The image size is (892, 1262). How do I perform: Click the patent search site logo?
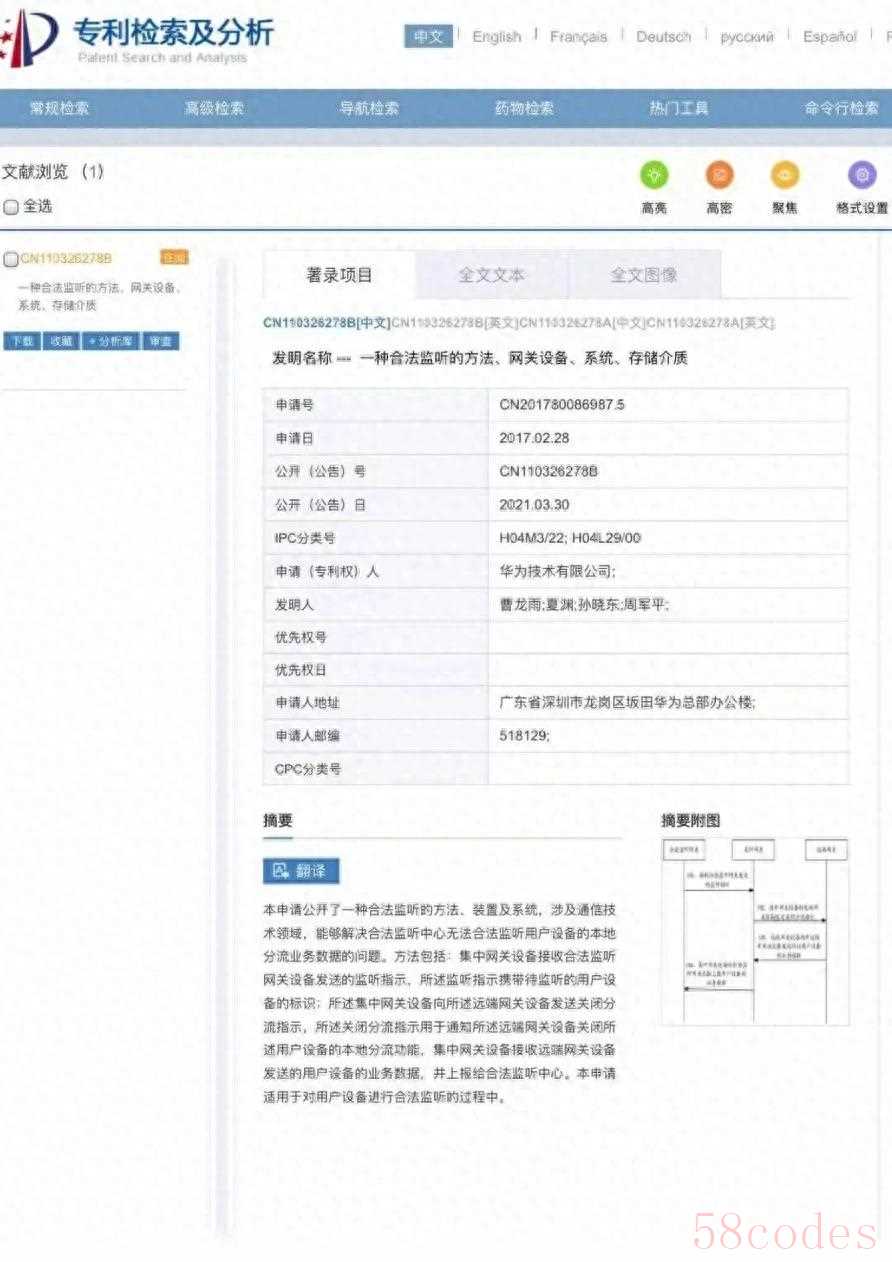pyautogui.click(x=137, y=38)
